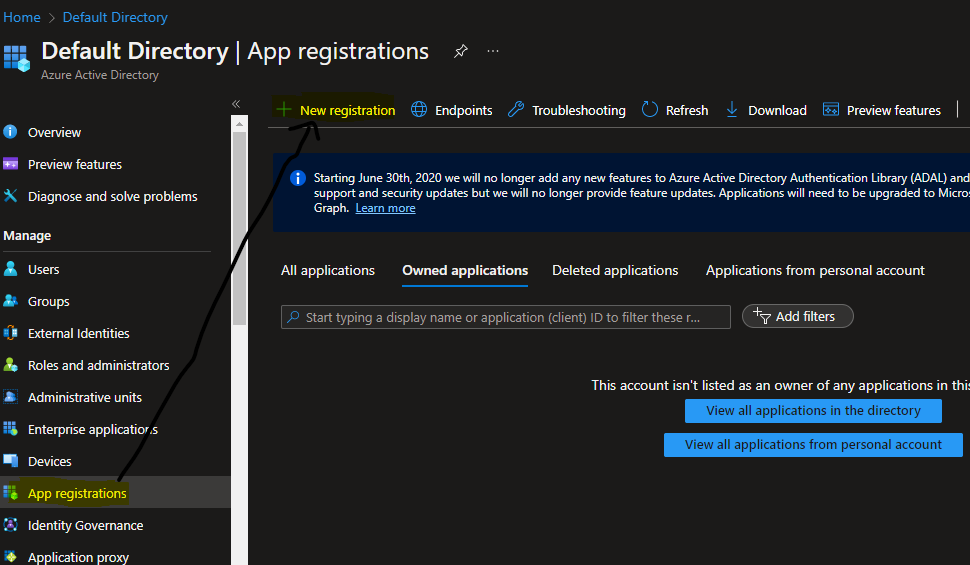Click the Learn more link in banner
Image resolution: width=970 pixels, height=565 pixels.
click(x=385, y=208)
